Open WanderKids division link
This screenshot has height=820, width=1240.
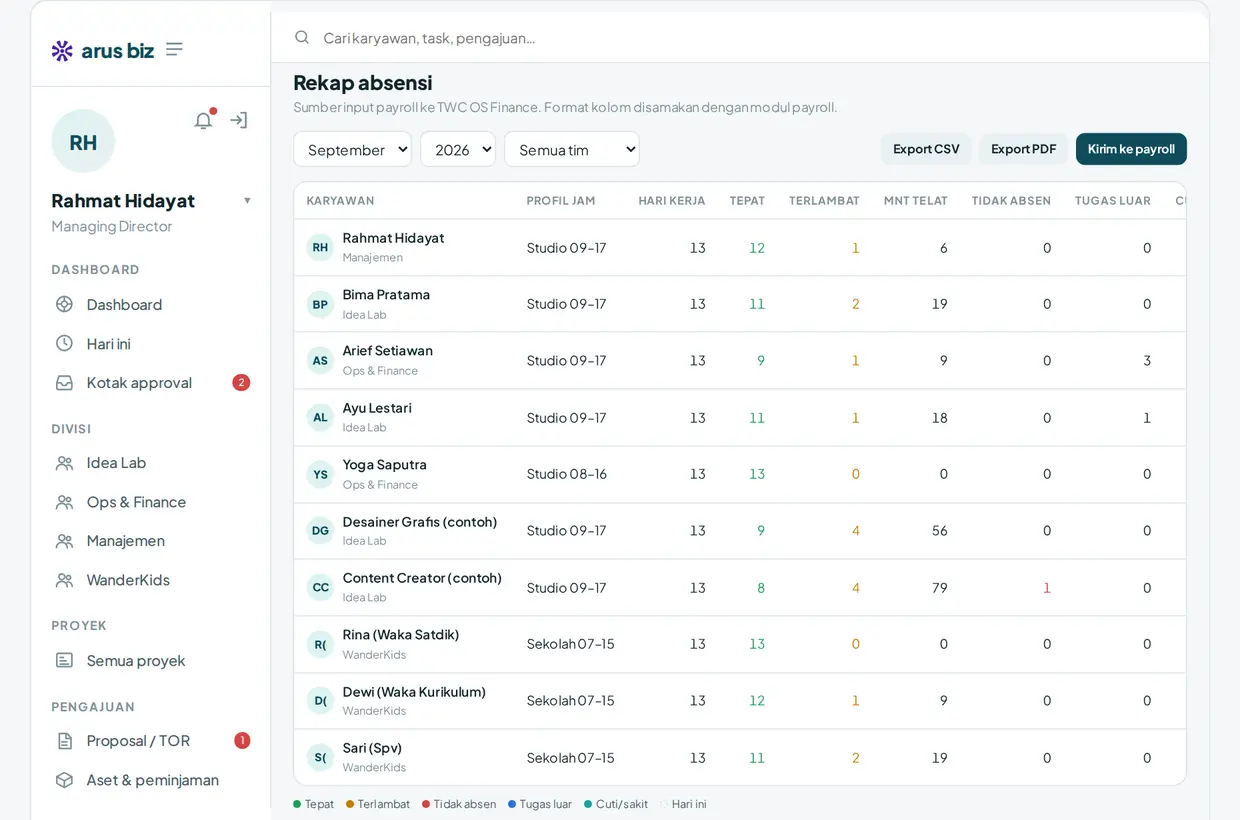click(x=150, y=580)
